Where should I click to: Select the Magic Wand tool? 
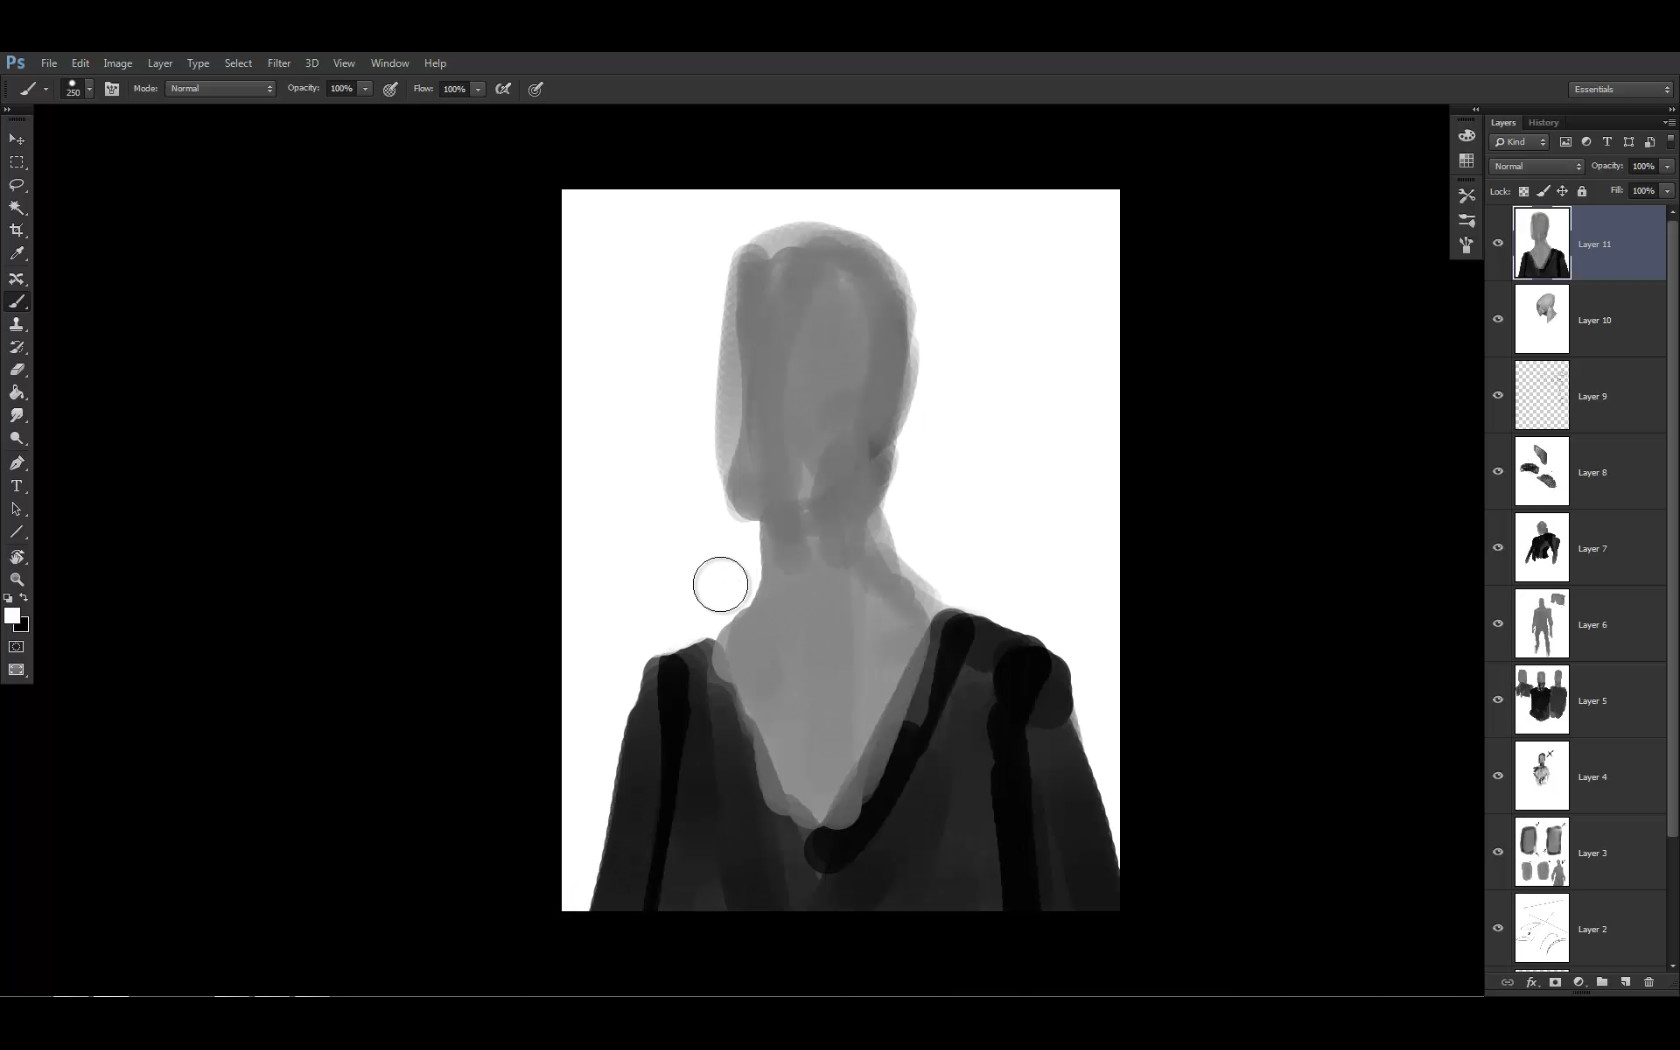tap(17, 208)
